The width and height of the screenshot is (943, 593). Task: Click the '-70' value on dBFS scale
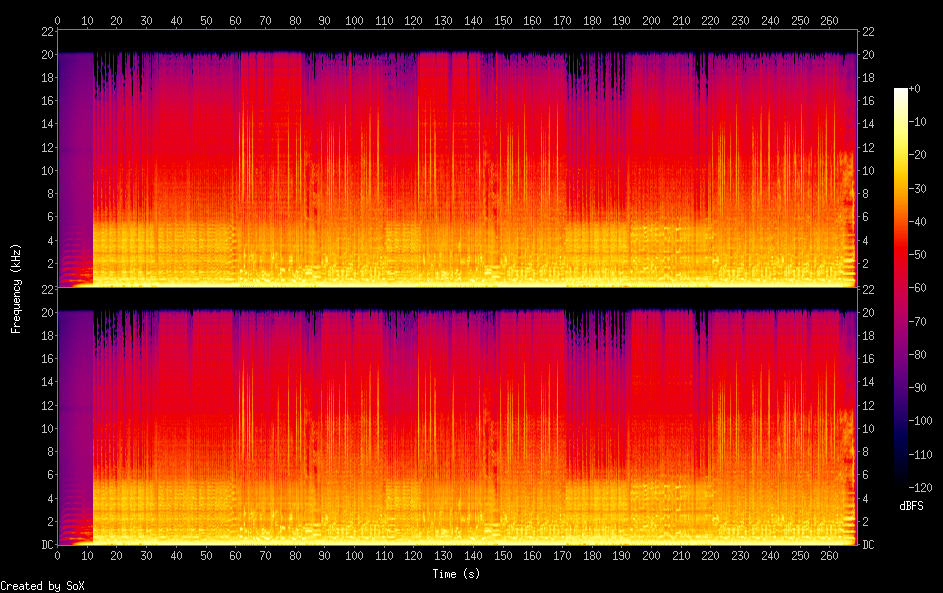pos(918,321)
